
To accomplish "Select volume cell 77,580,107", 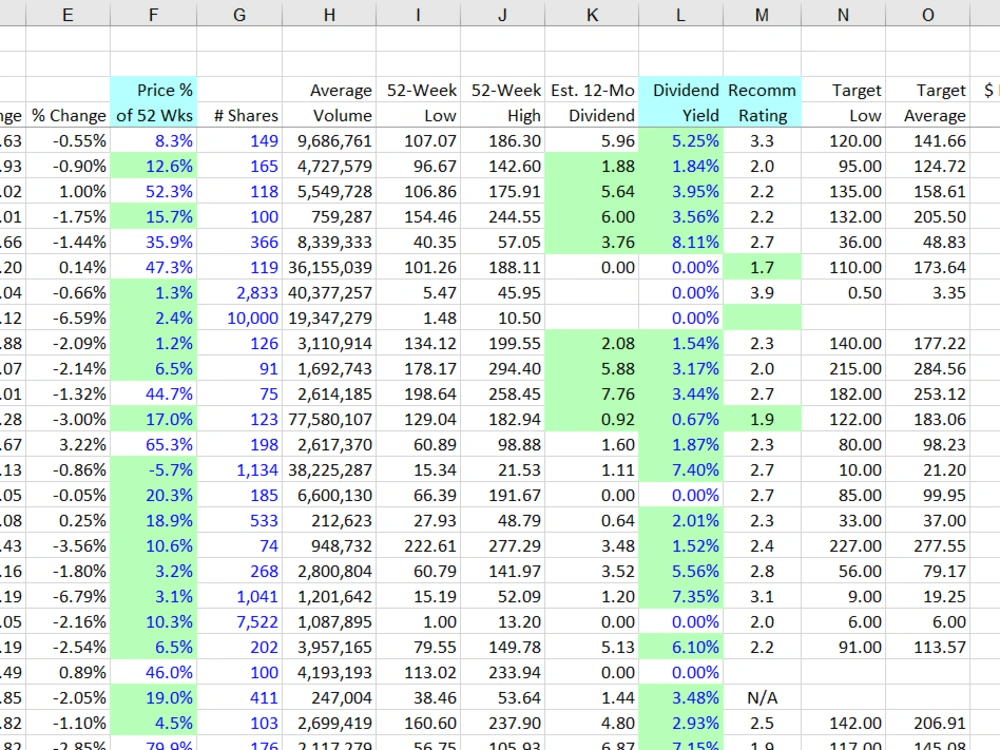I will pyautogui.click(x=329, y=419).
